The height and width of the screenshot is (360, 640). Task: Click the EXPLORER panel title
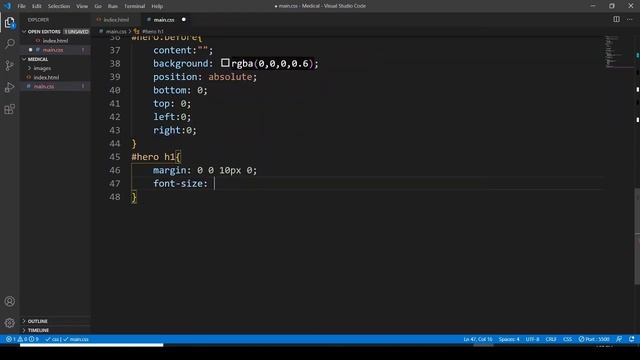click(38, 20)
